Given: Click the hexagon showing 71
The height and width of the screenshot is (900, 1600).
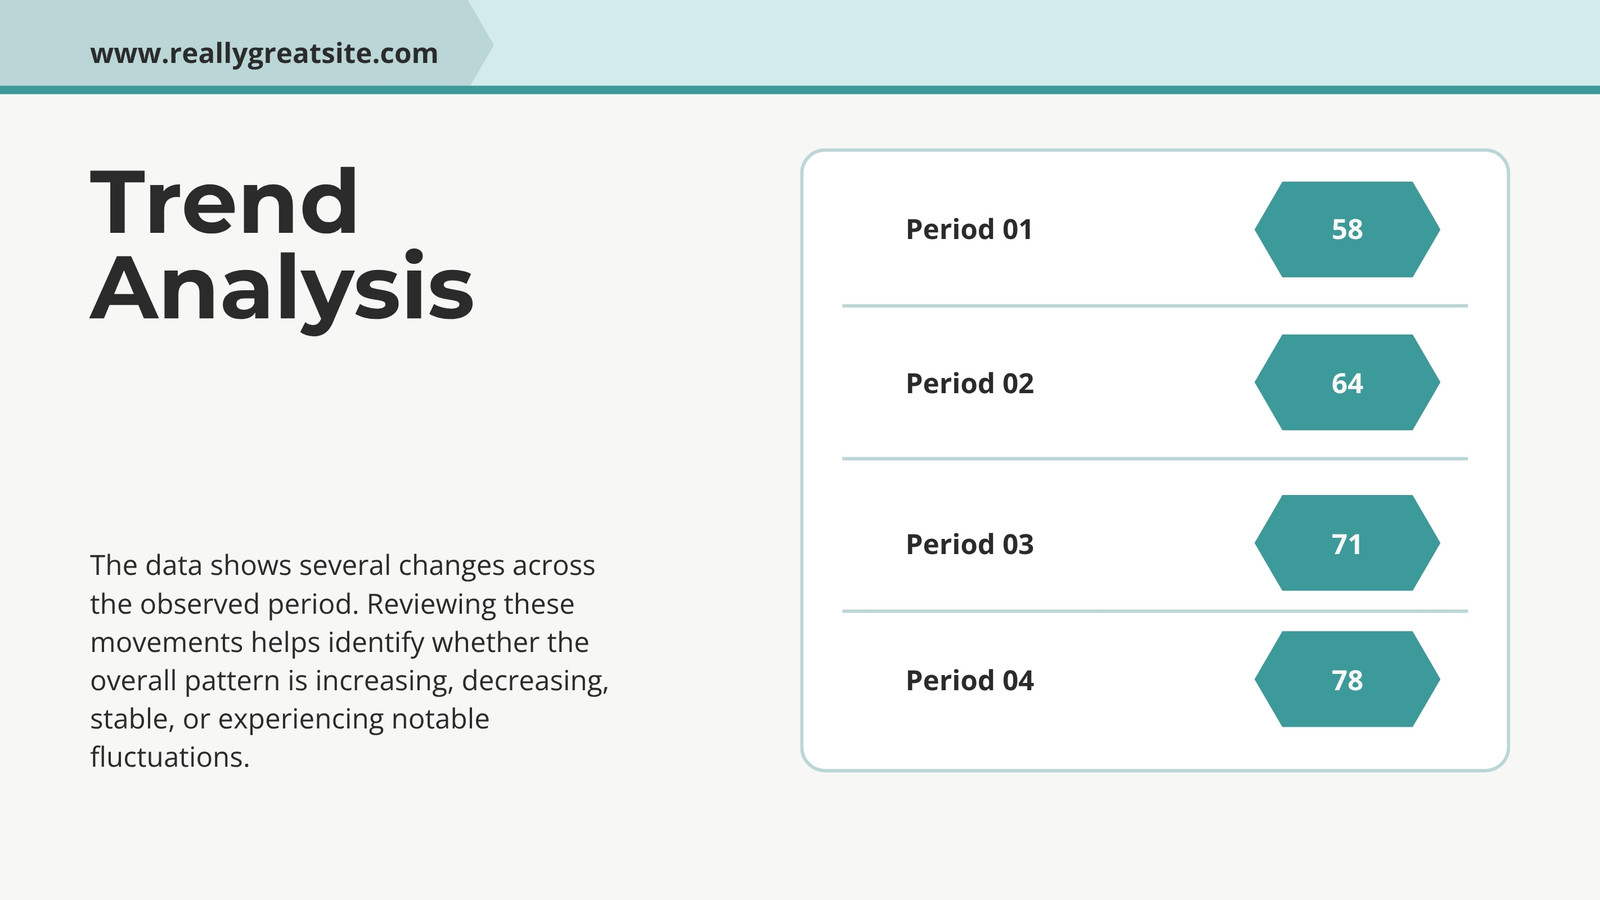Looking at the screenshot, I should pos(1347,543).
